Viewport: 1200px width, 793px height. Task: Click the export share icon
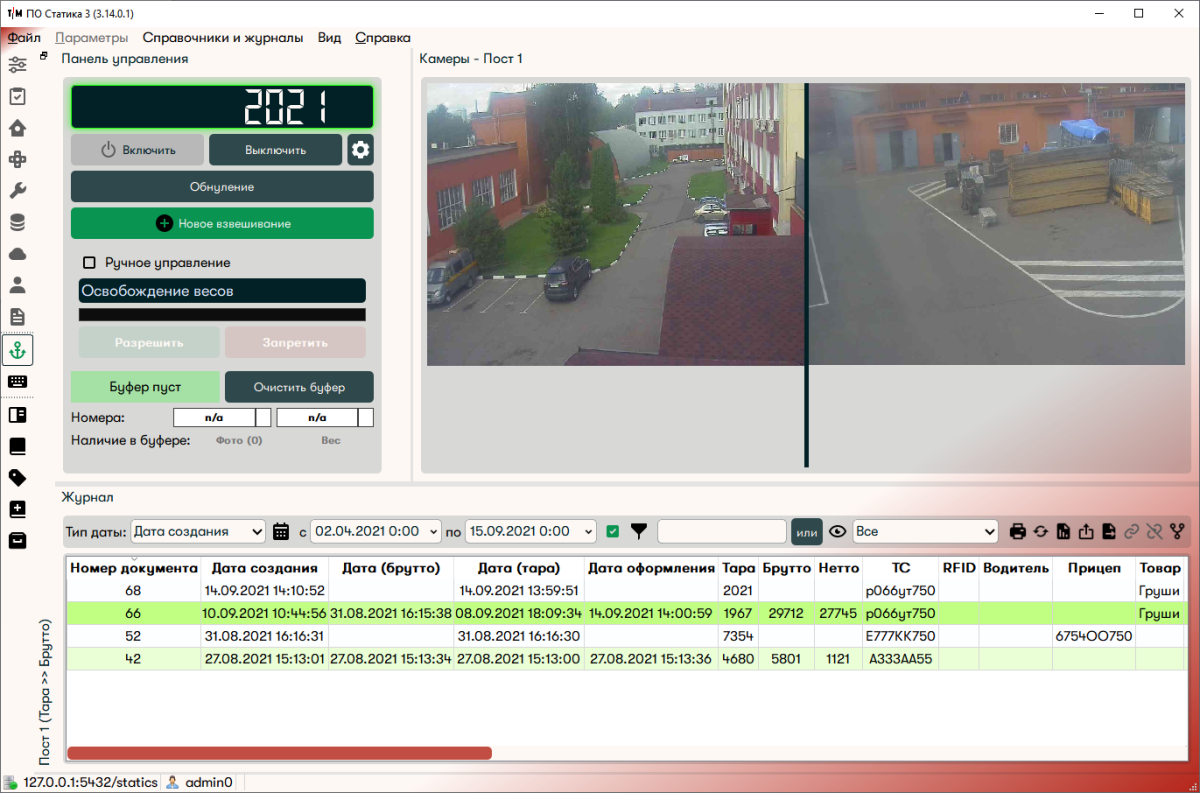coord(1086,532)
